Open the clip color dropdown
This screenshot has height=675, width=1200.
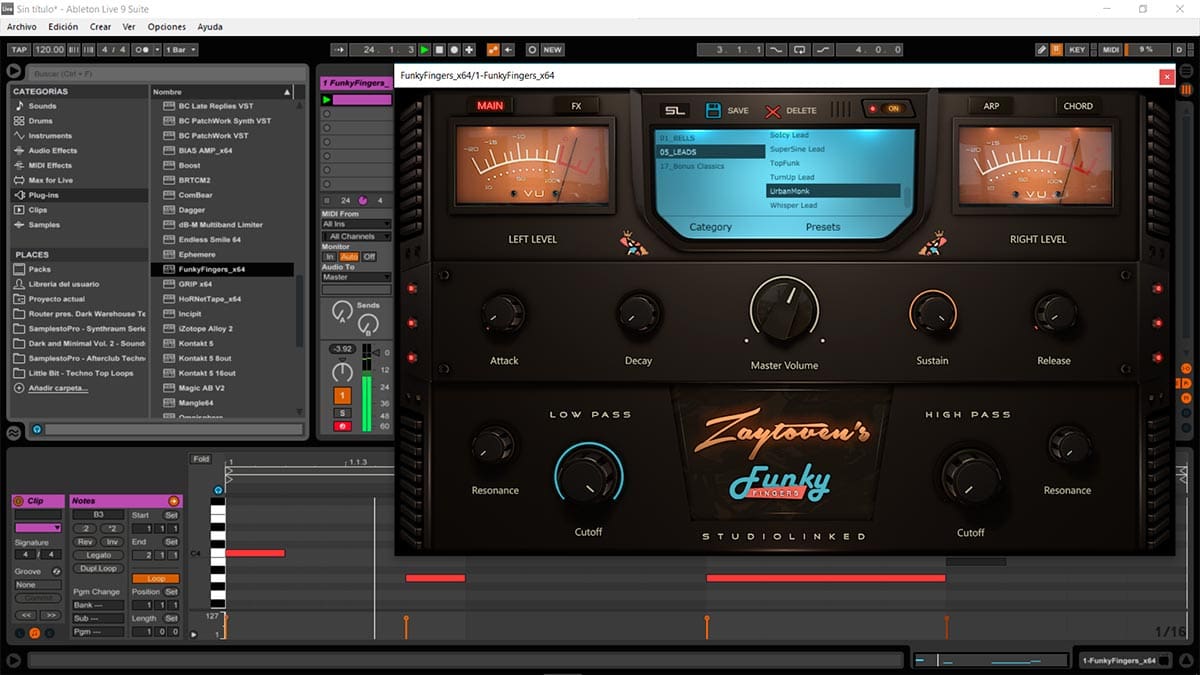tap(37, 527)
